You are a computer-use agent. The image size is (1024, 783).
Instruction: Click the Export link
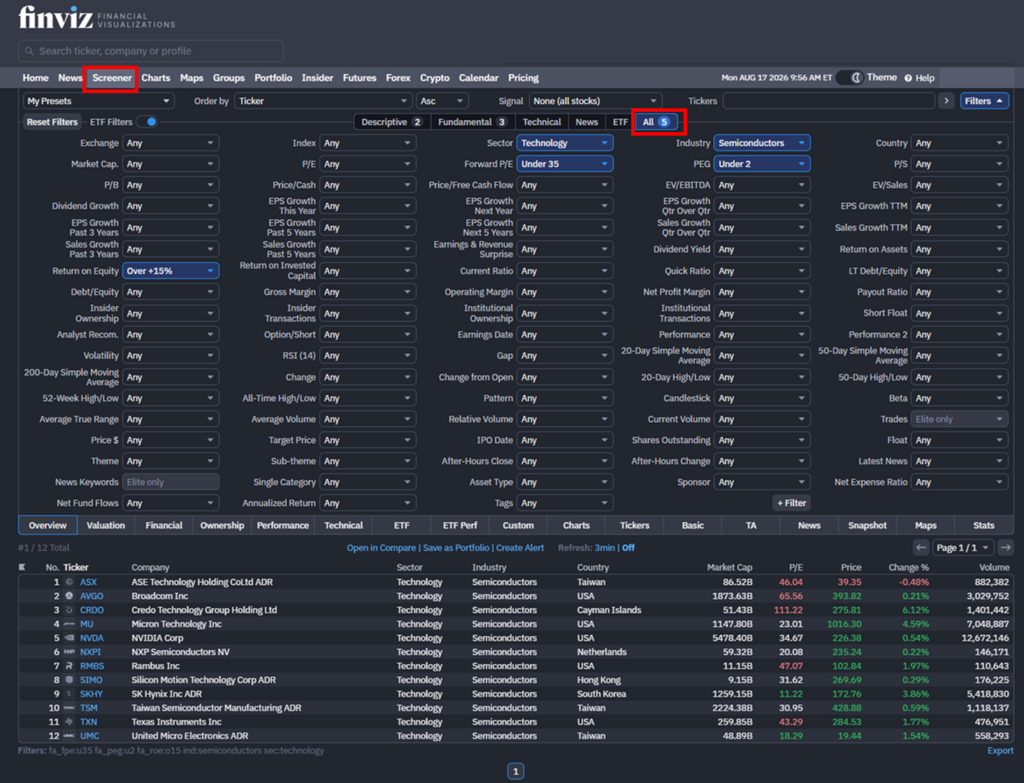click(x=1000, y=750)
